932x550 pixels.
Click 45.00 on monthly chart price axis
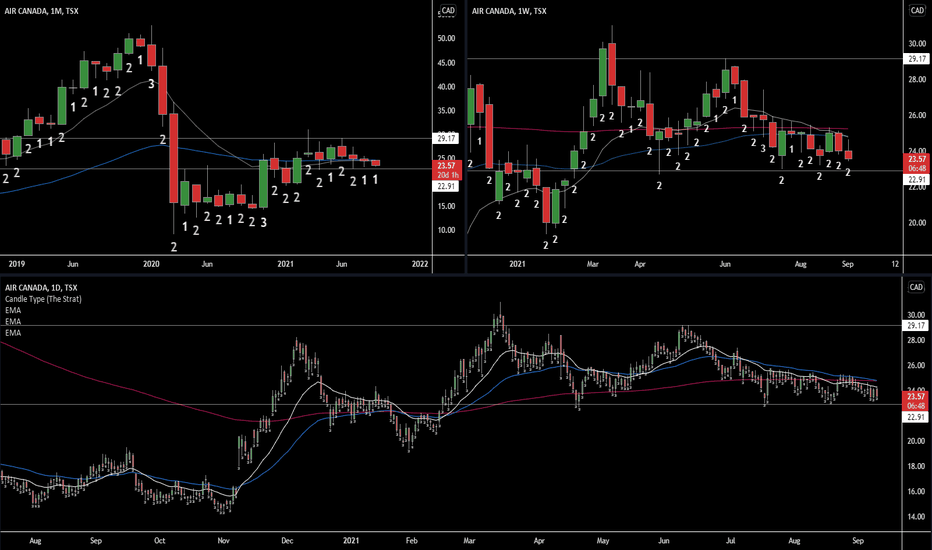(x=446, y=63)
